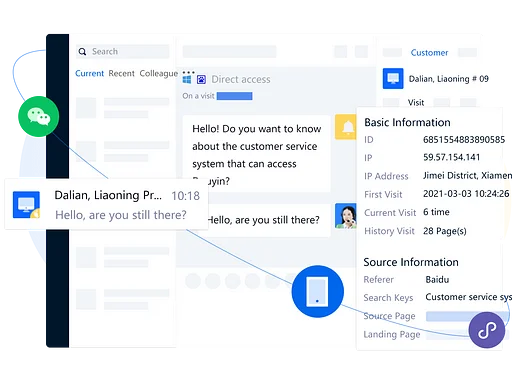Click the agent reply 'Hello, are you still there?' bubble

[263, 220]
